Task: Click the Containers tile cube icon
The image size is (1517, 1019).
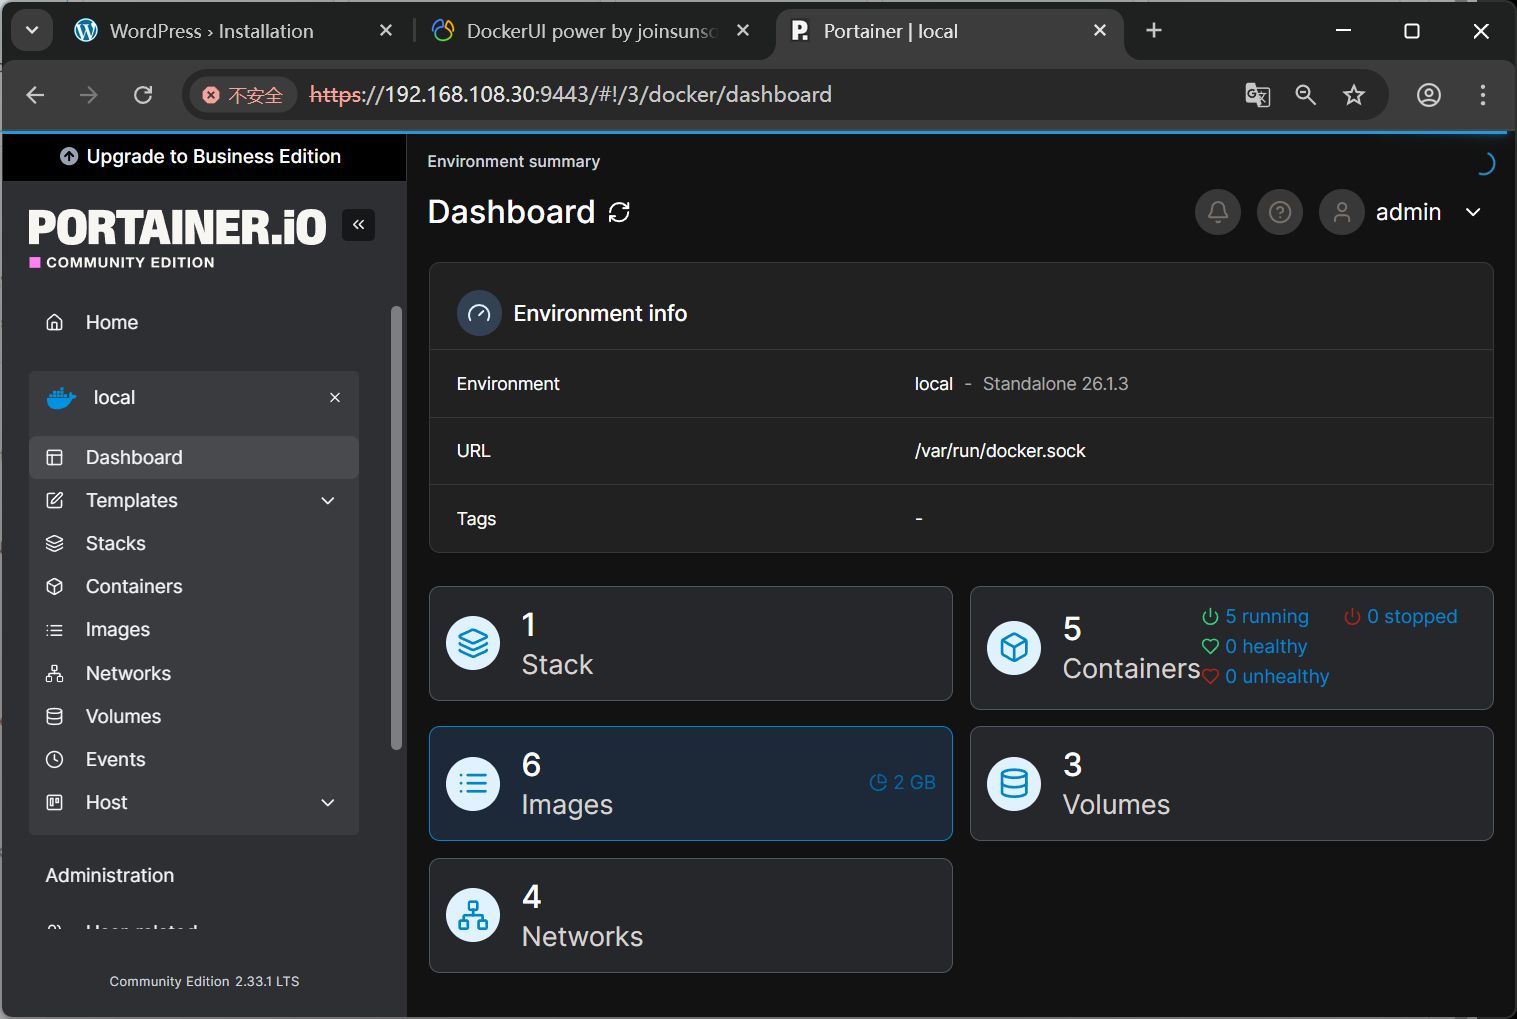Action: tap(1014, 648)
